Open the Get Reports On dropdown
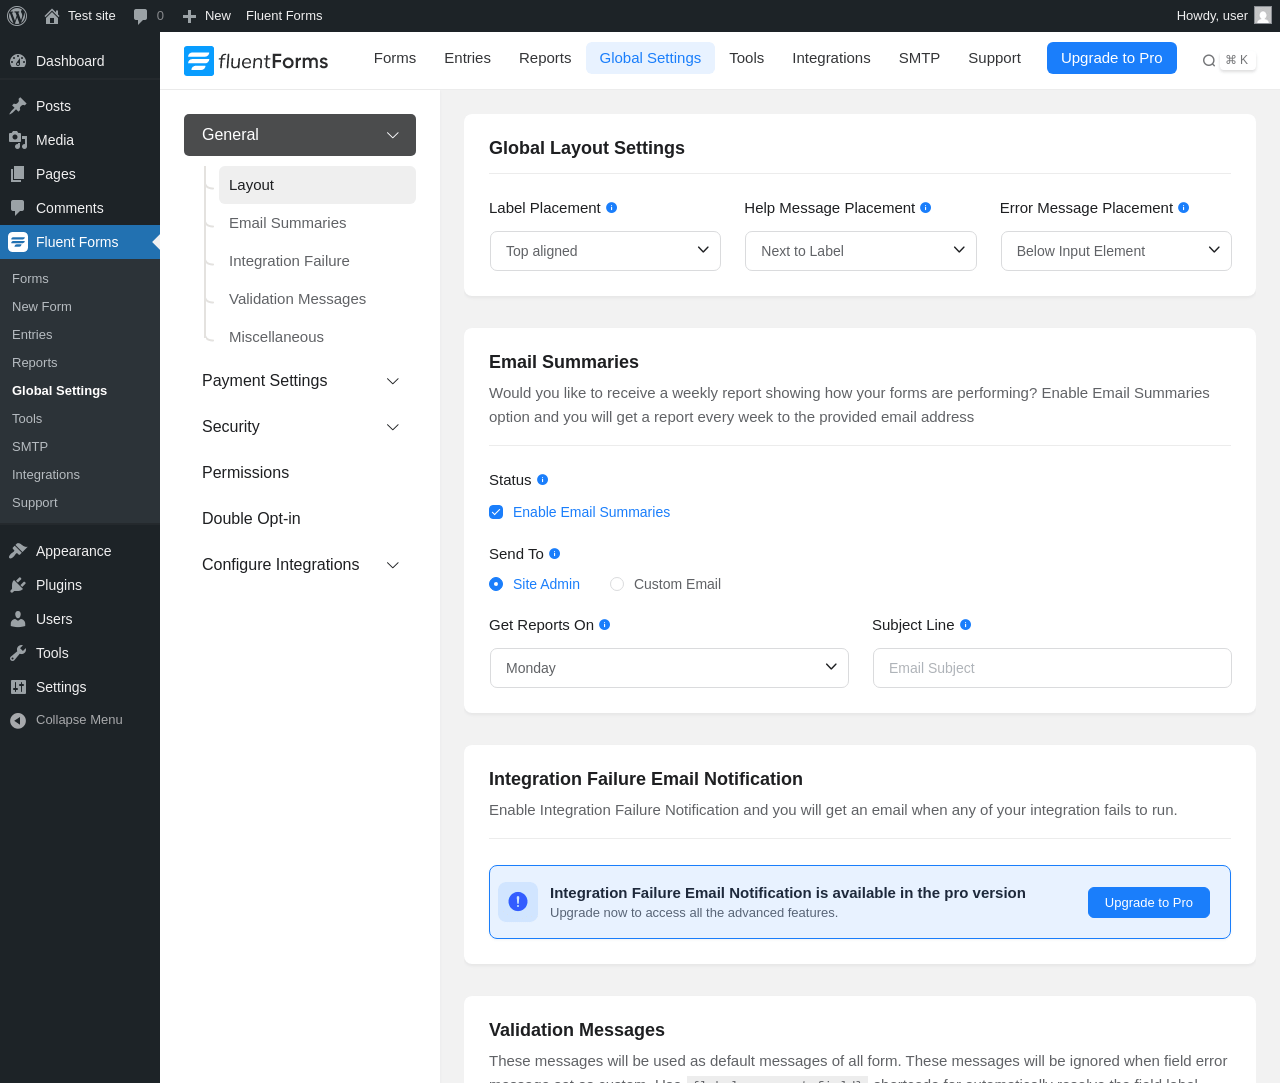1280x1083 pixels. click(x=669, y=668)
